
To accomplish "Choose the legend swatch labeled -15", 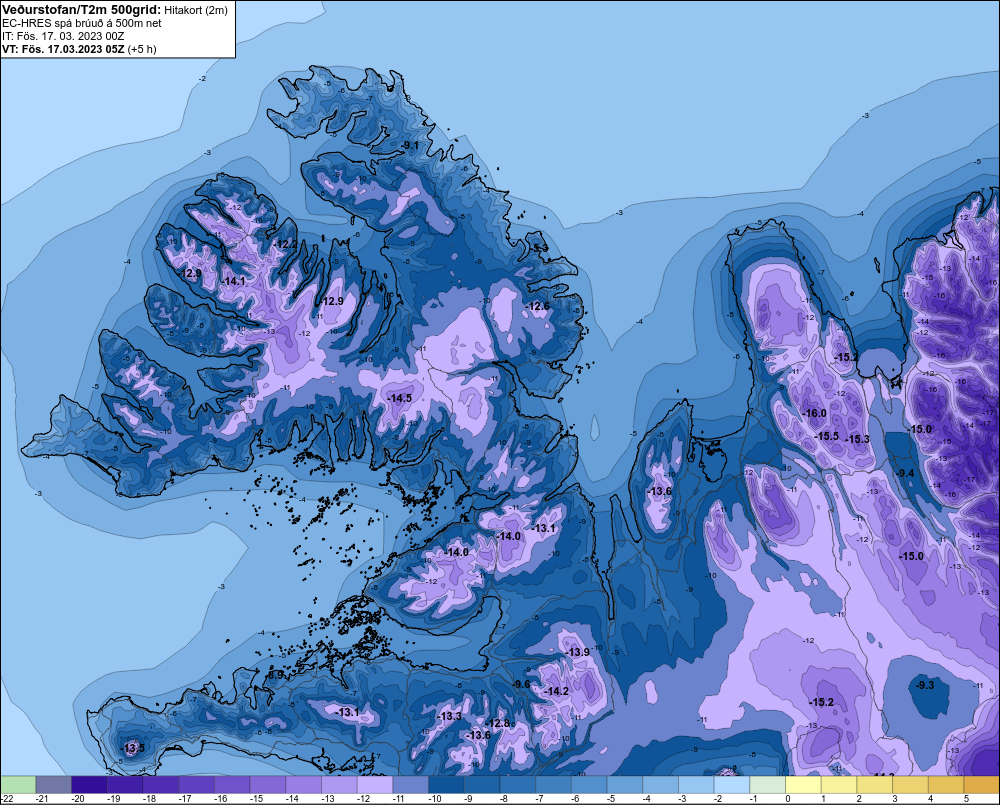I will coord(268,785).
